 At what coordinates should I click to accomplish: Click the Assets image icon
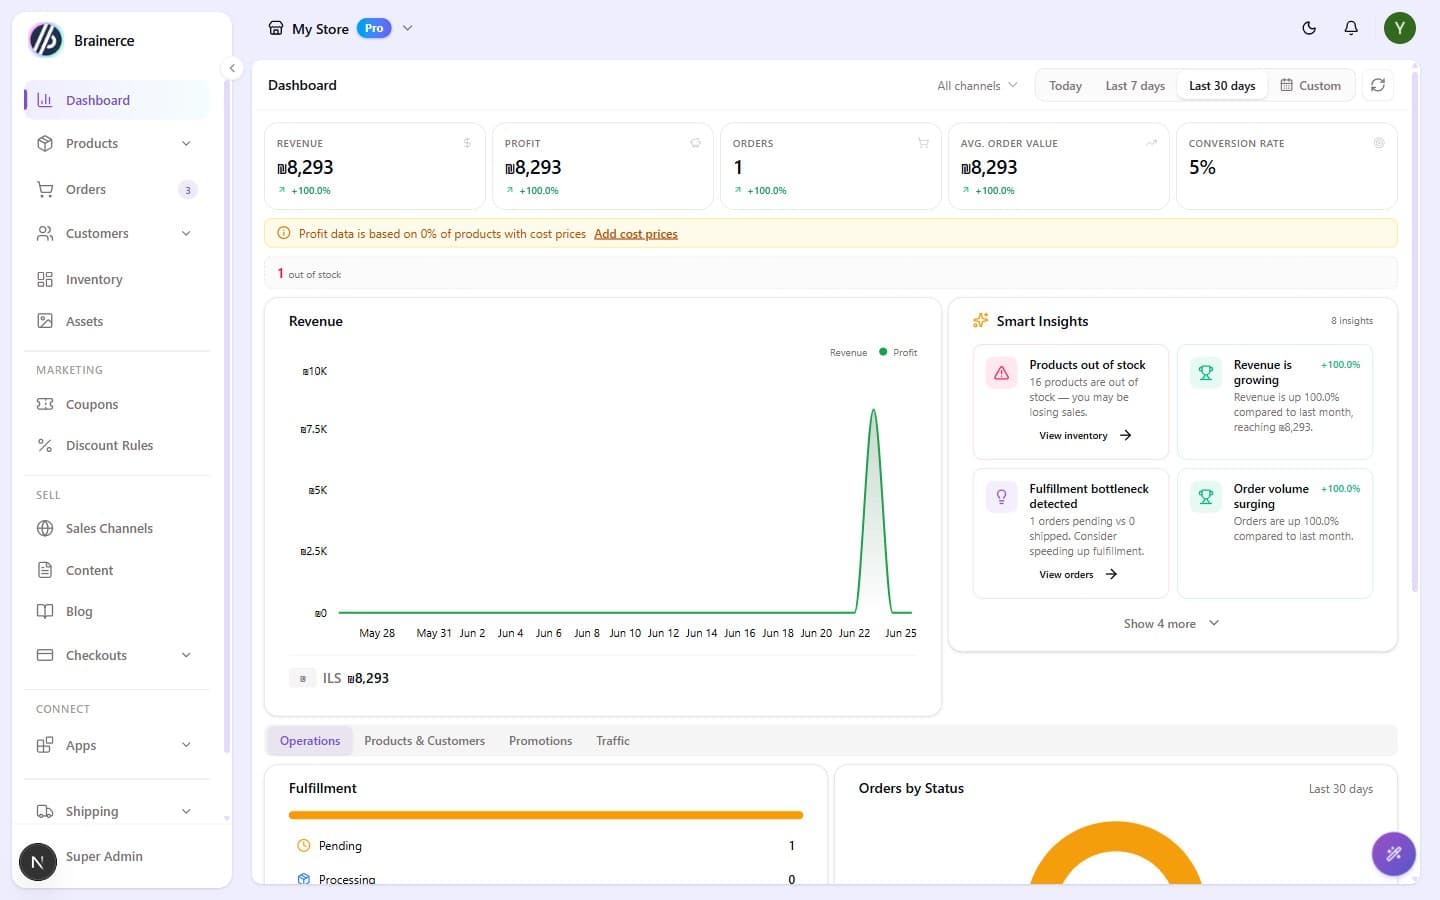(x=45, y=321)
